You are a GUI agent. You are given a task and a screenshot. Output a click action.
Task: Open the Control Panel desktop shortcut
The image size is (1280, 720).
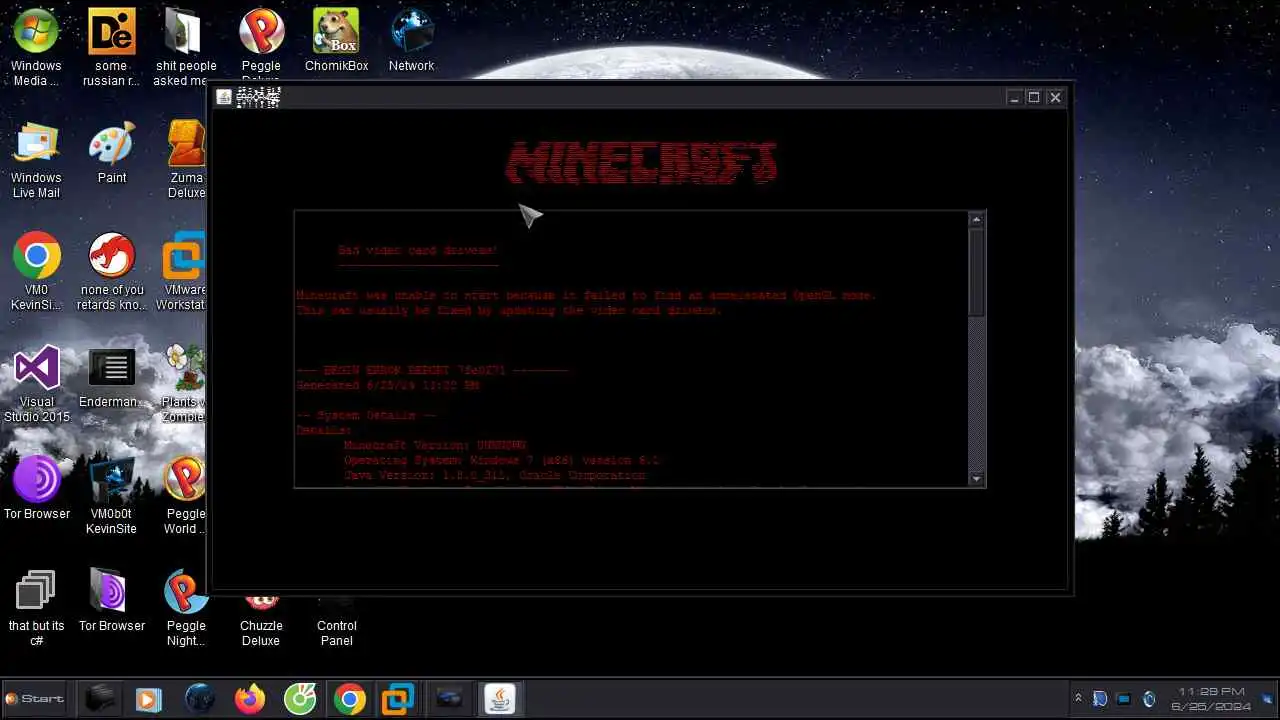click(336, 623)
